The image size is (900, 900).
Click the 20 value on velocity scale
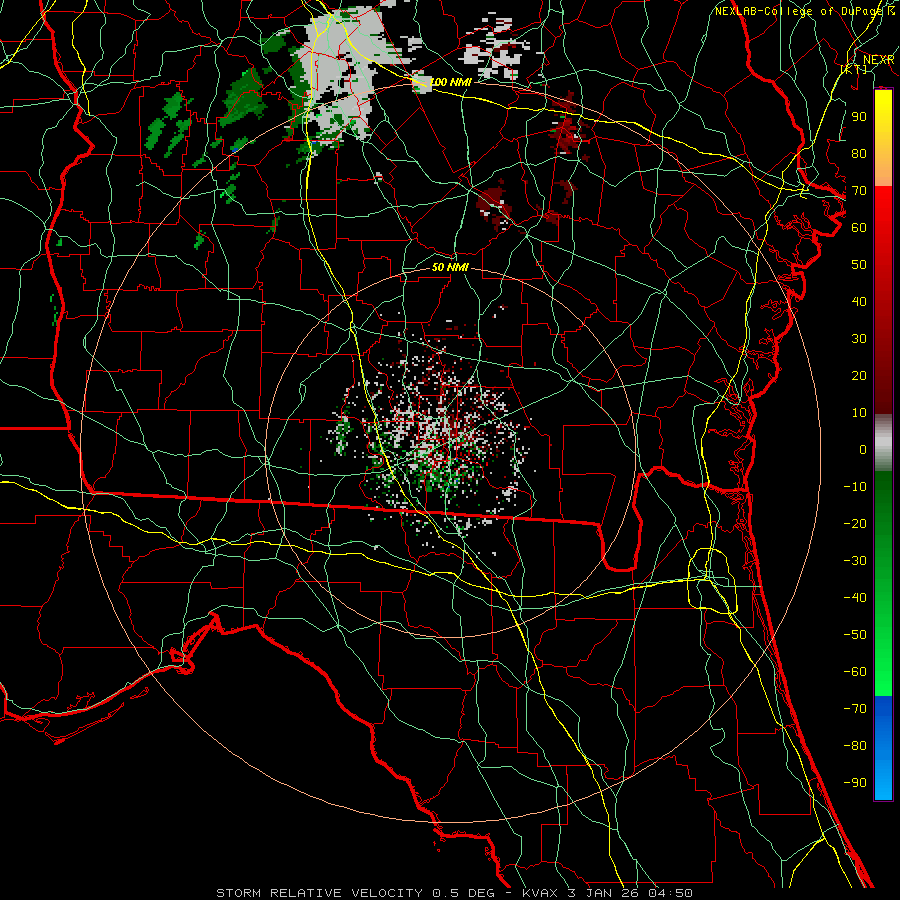point(859,376)
